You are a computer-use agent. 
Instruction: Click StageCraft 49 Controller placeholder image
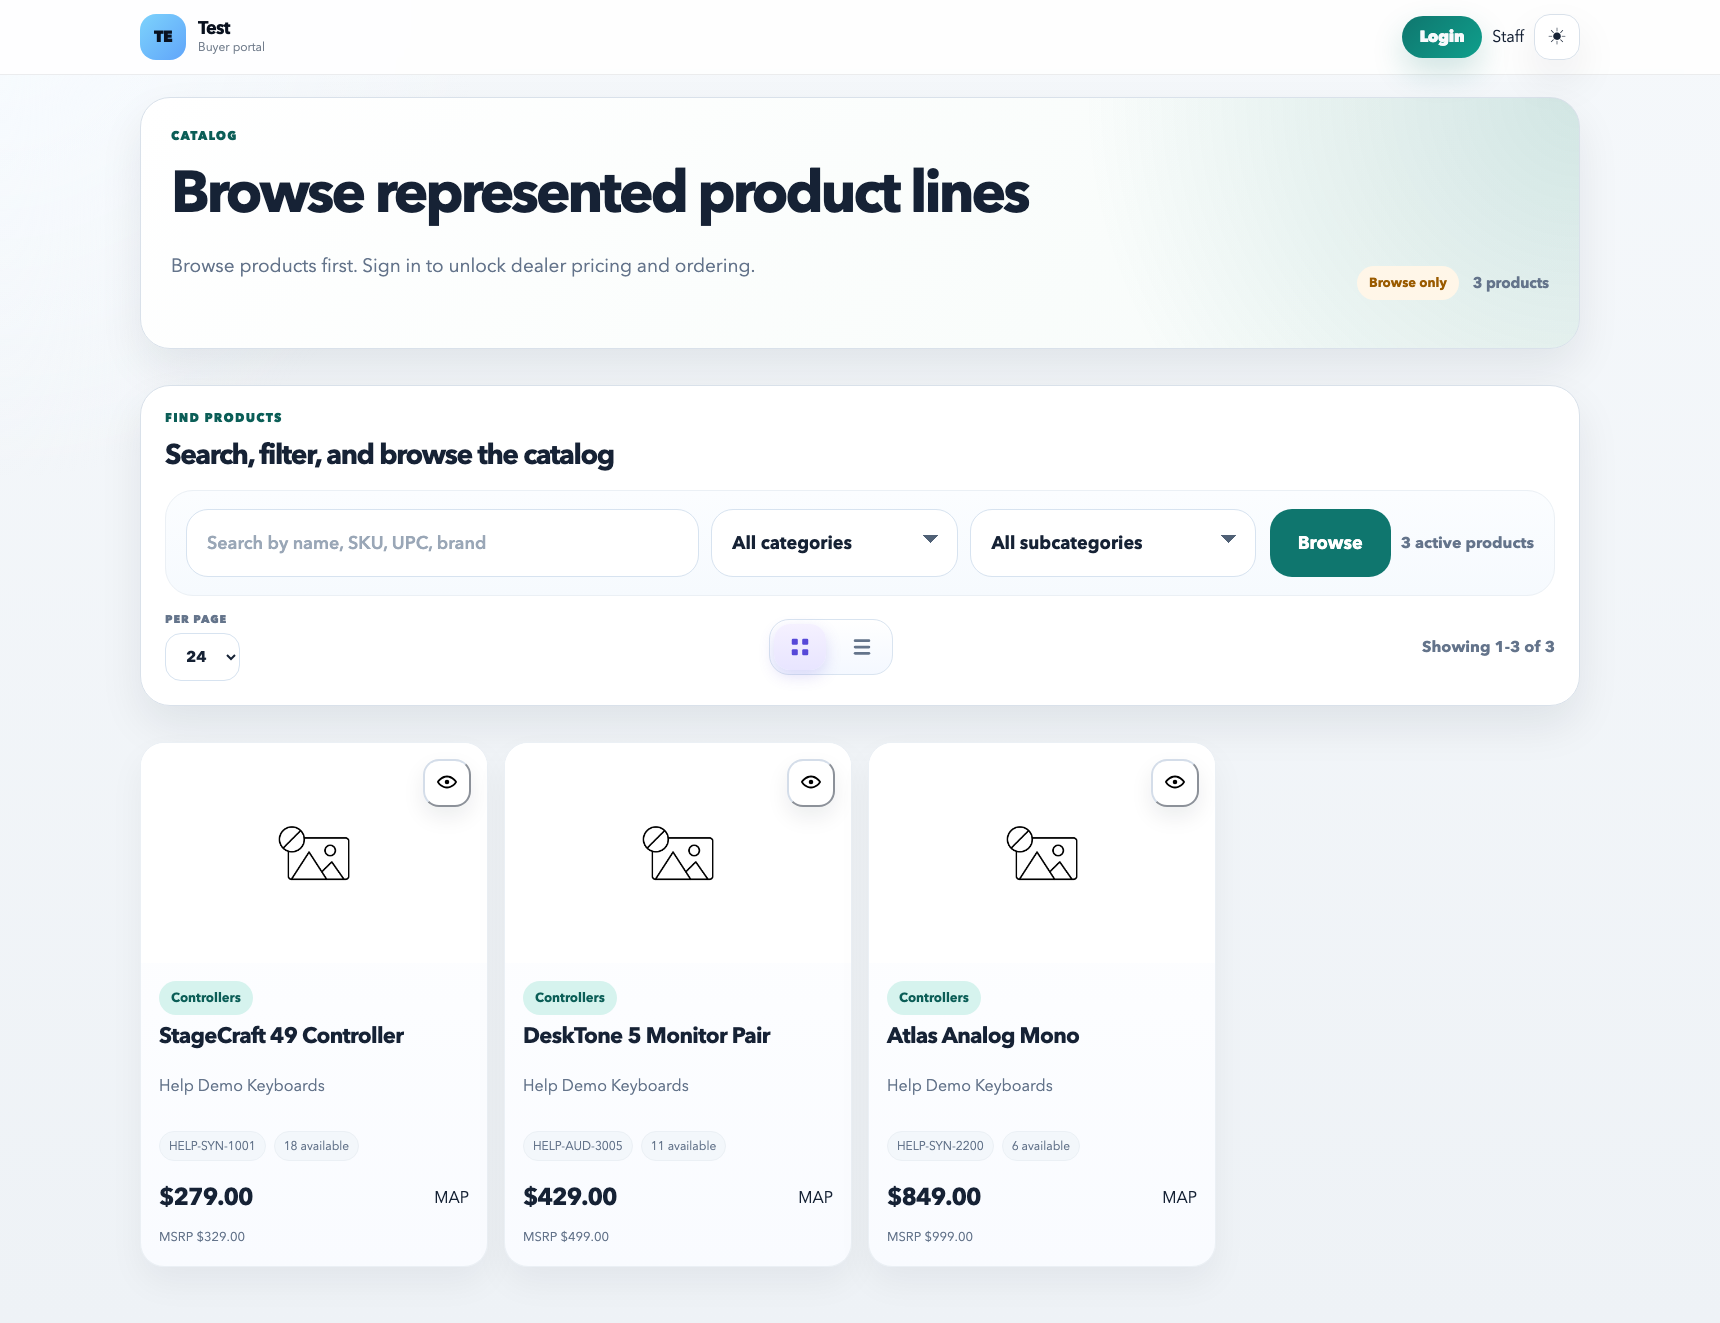(314, 854)
